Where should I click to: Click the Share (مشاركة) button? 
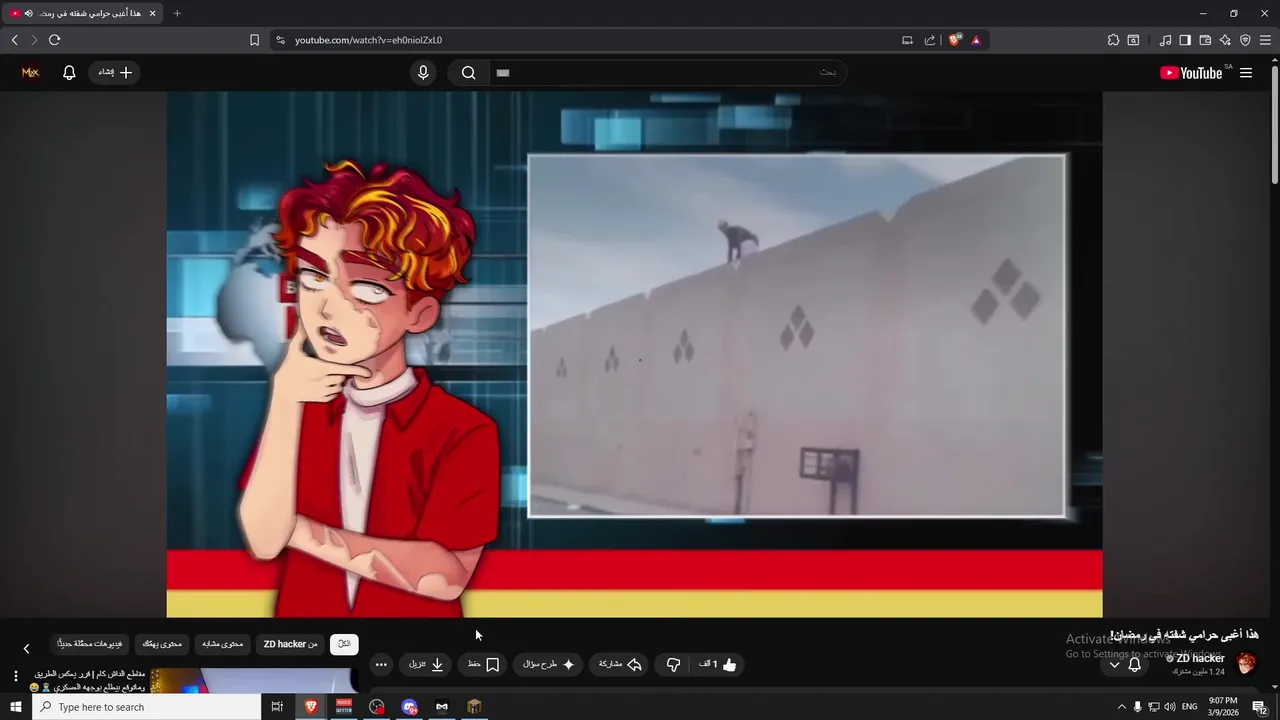pyautogui.click(x=620, y=664)
